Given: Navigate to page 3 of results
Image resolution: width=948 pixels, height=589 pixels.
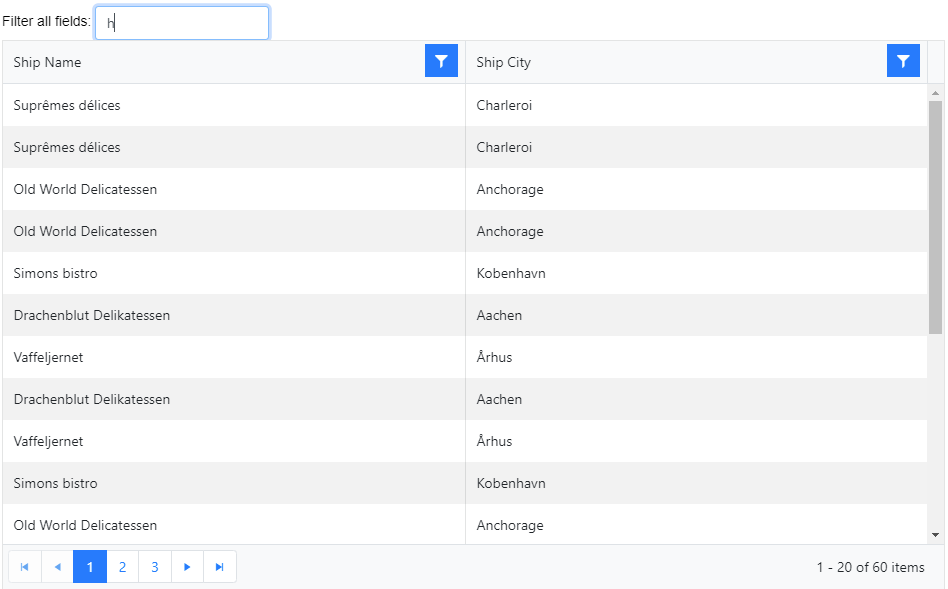Looking at the screenshot, I should coord(154,567).
